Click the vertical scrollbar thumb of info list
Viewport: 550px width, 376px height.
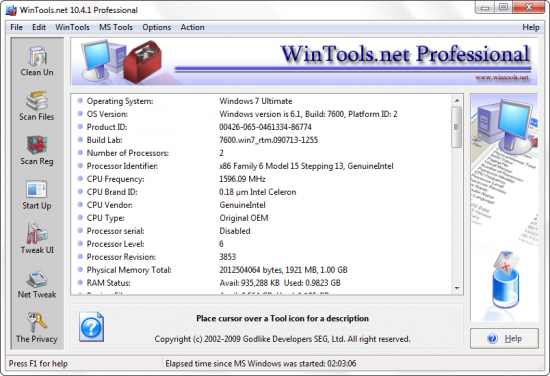click(457, 127)
